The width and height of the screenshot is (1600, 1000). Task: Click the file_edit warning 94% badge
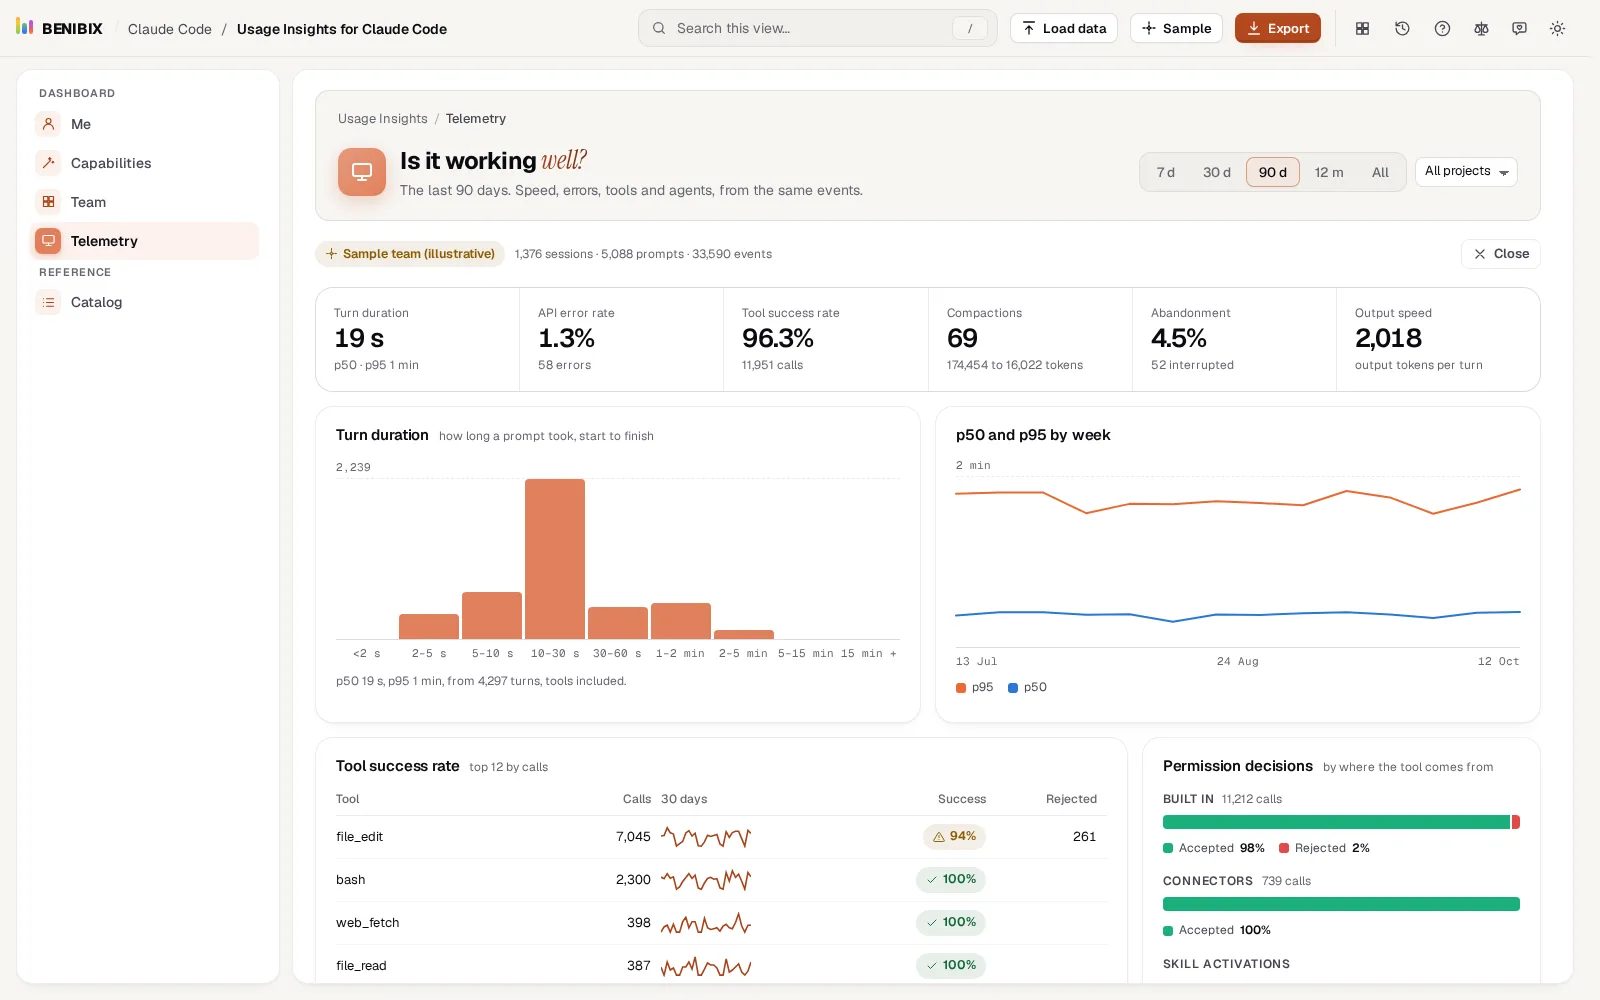click(x=954, y=836)
